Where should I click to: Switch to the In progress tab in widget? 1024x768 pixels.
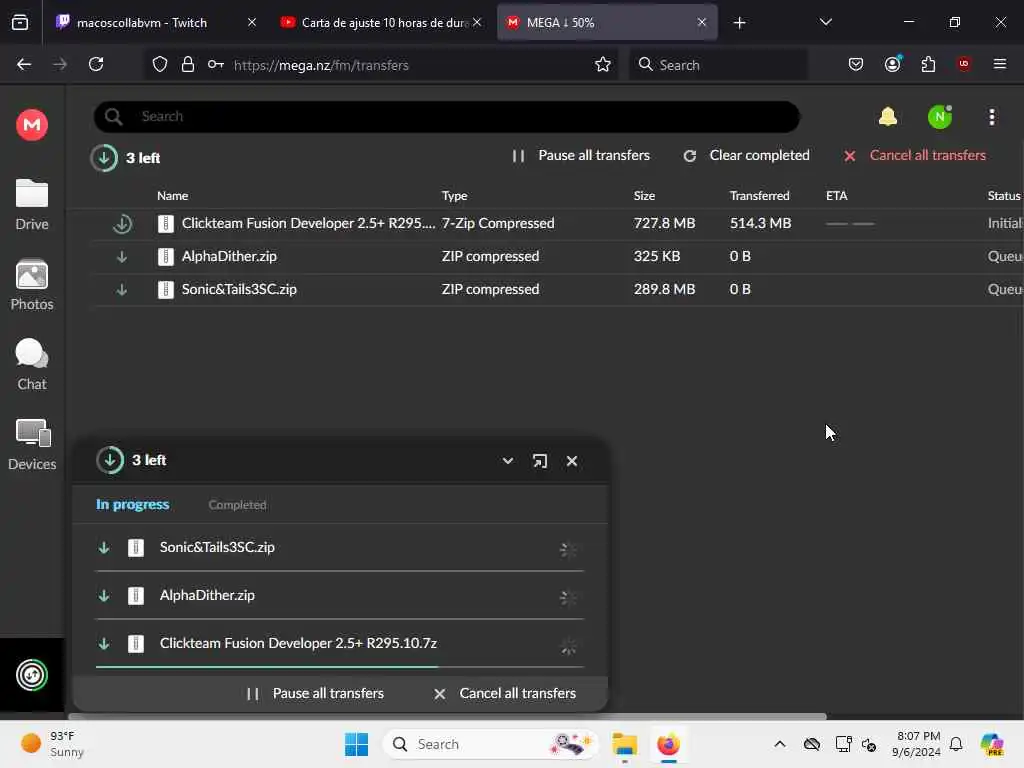(133, 505)
